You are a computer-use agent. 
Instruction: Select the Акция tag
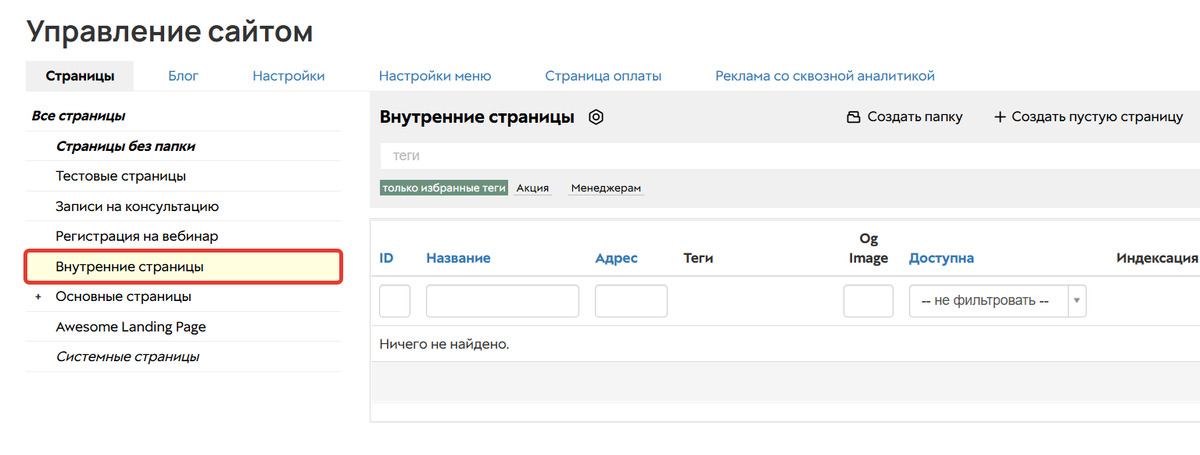pyautogui.click(x=533, y=188)
